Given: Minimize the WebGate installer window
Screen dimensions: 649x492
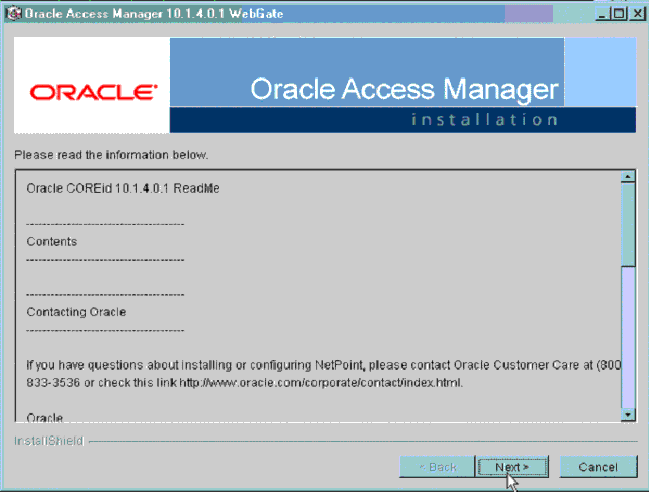Looking at the screenshot, I should pyautogui.click(x=602, y=14).
